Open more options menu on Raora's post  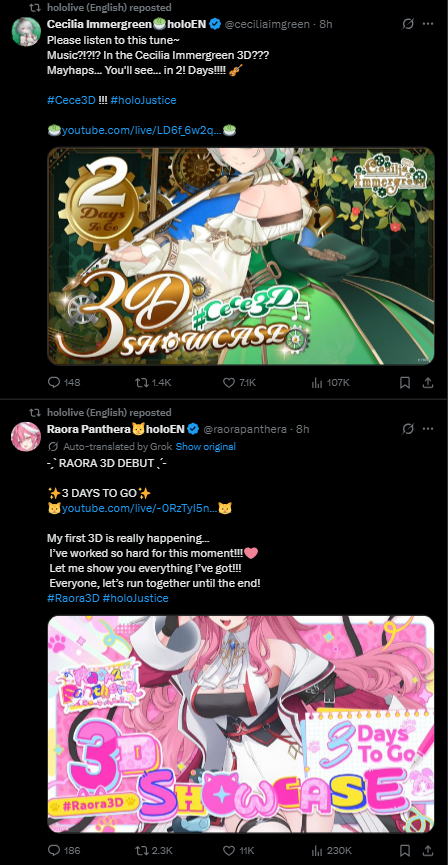click(428, 429)
